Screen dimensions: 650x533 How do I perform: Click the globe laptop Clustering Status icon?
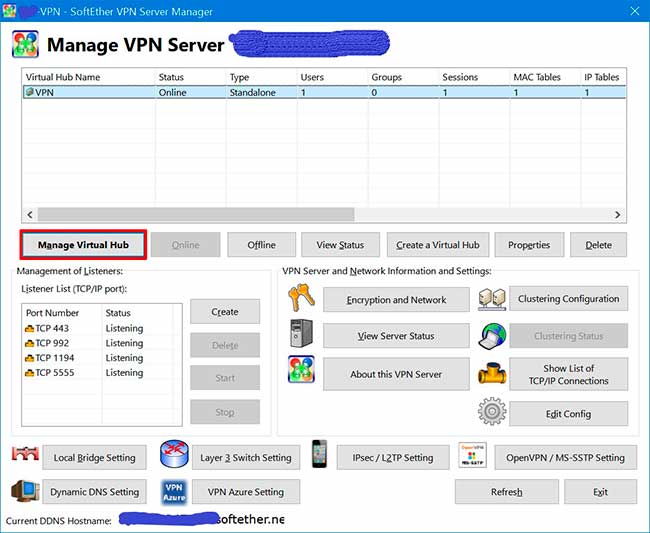[x=492, y=336]
